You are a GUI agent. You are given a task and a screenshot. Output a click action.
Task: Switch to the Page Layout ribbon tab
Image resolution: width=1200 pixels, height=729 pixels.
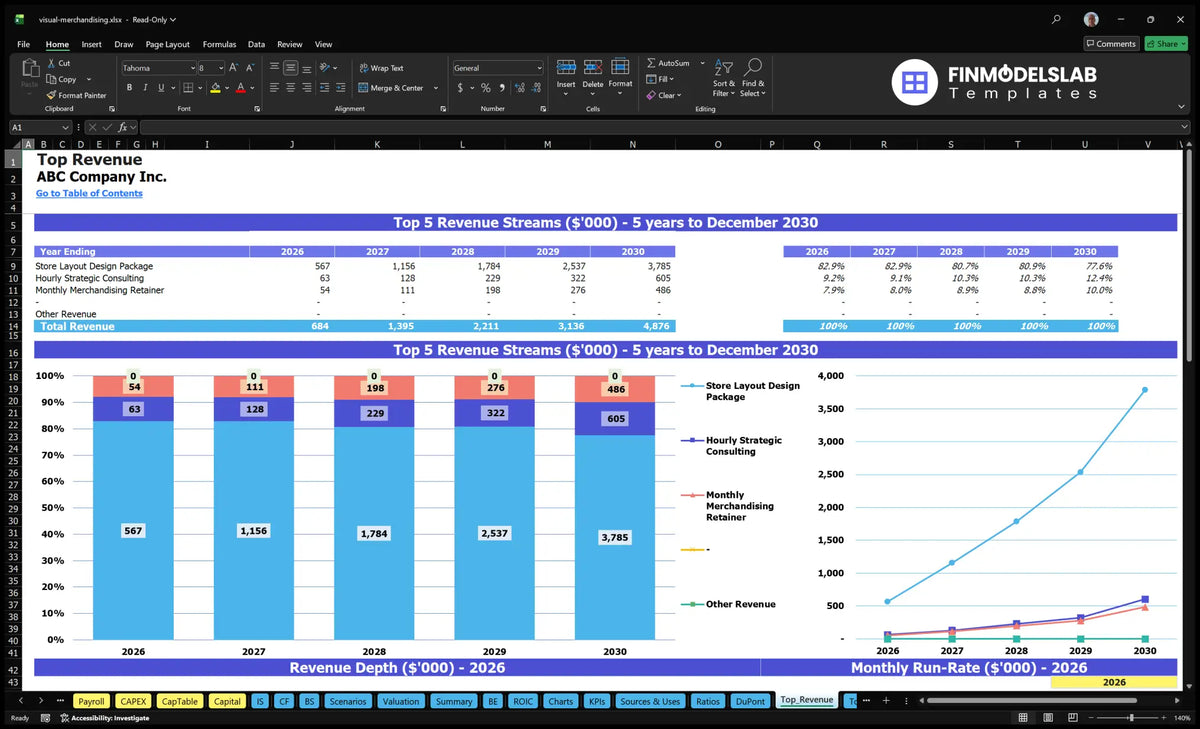tap(167, 44)
